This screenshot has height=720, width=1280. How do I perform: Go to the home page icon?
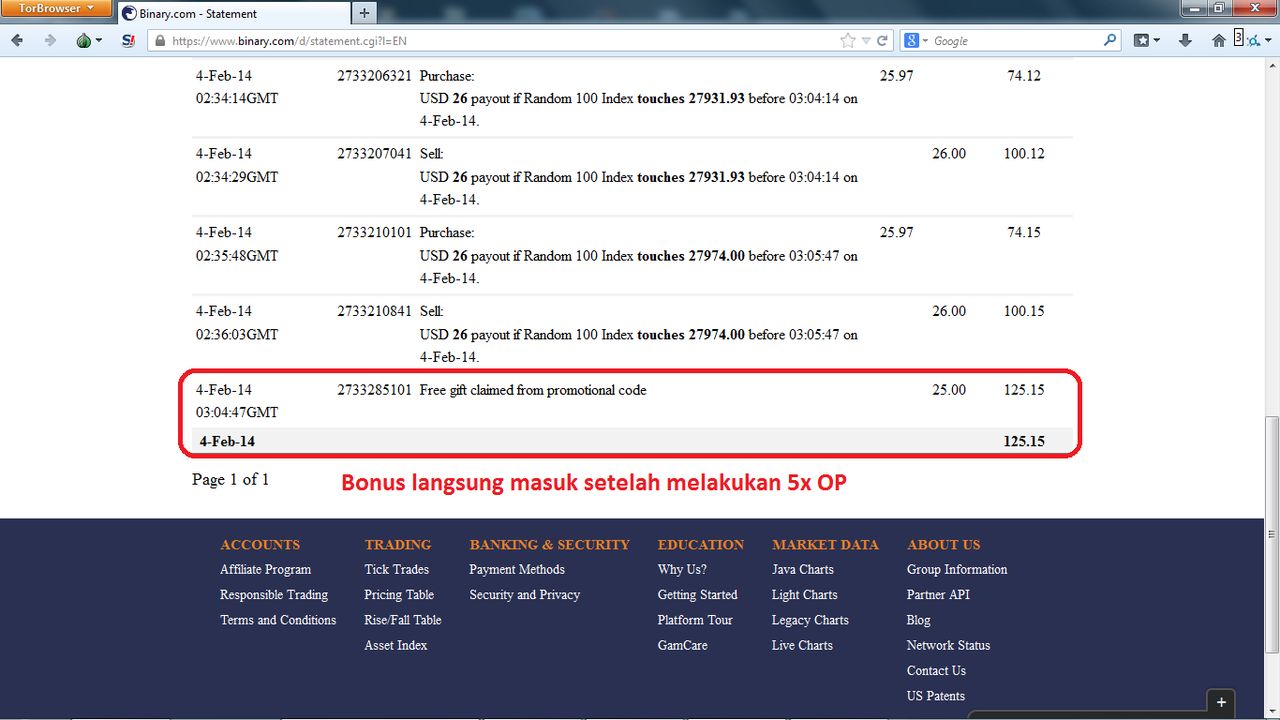coord(1218,41)
